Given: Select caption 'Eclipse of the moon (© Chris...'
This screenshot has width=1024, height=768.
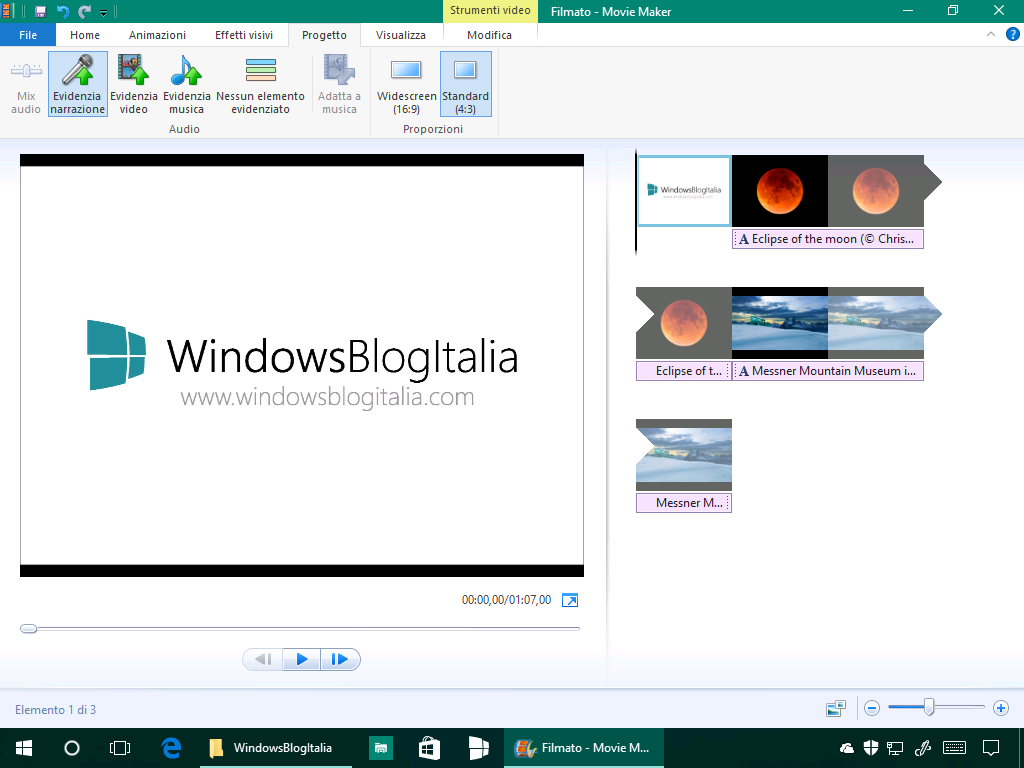Looking at the screenshot, I should 827,239.
